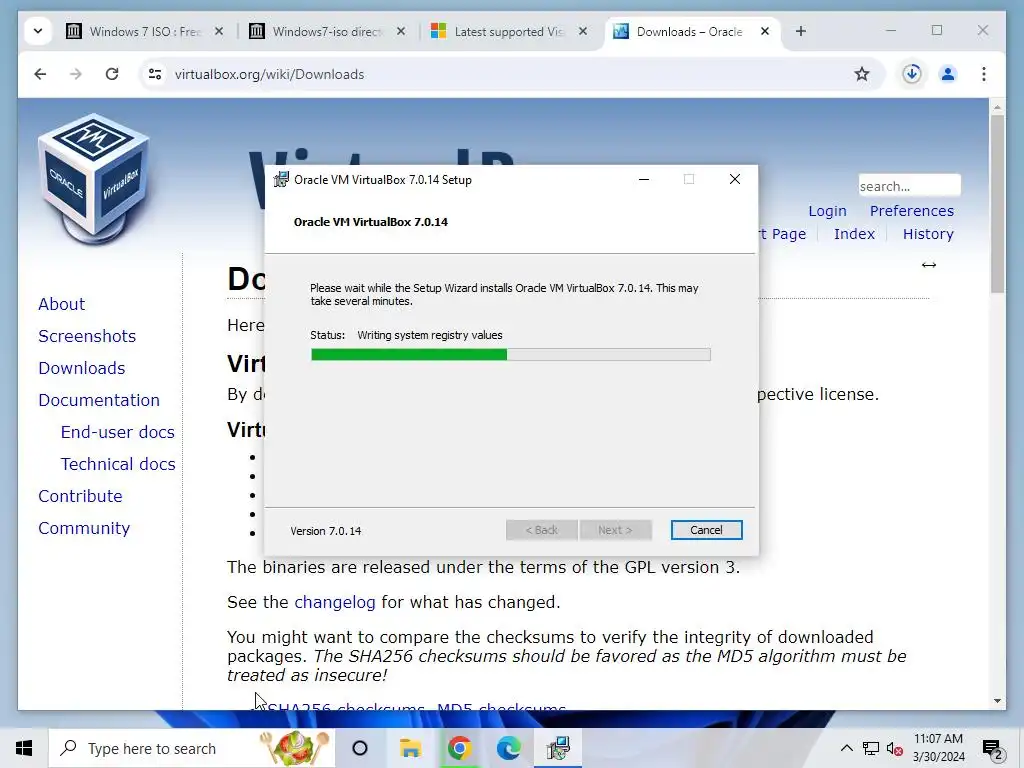The image size is (1024, 768).
Task: Click the page vertical scrollbar thumb
Action: tap(997, 204)
